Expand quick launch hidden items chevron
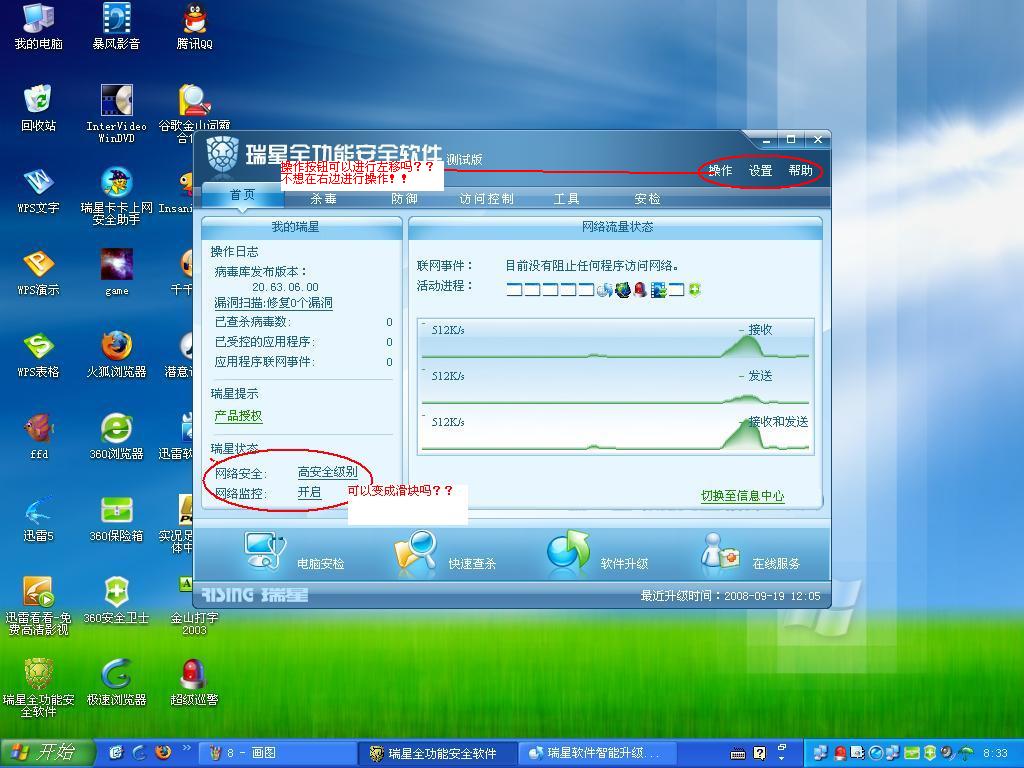 point(187,748)
